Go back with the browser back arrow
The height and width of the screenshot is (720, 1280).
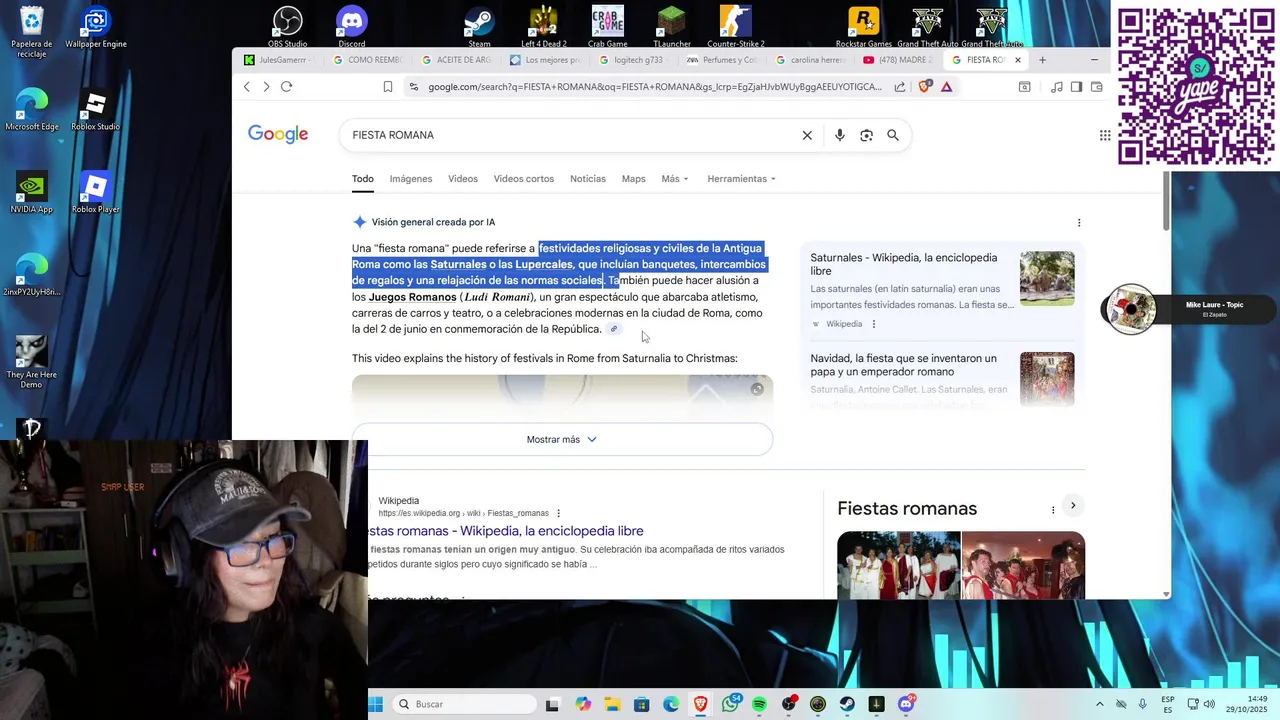pyautogui.click(x=247, y=87)
